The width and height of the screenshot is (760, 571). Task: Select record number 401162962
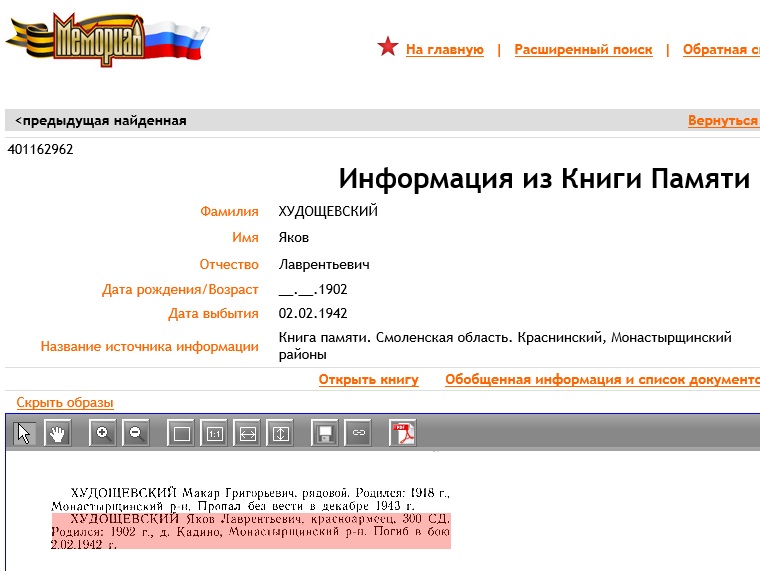[x=40, y=149]
